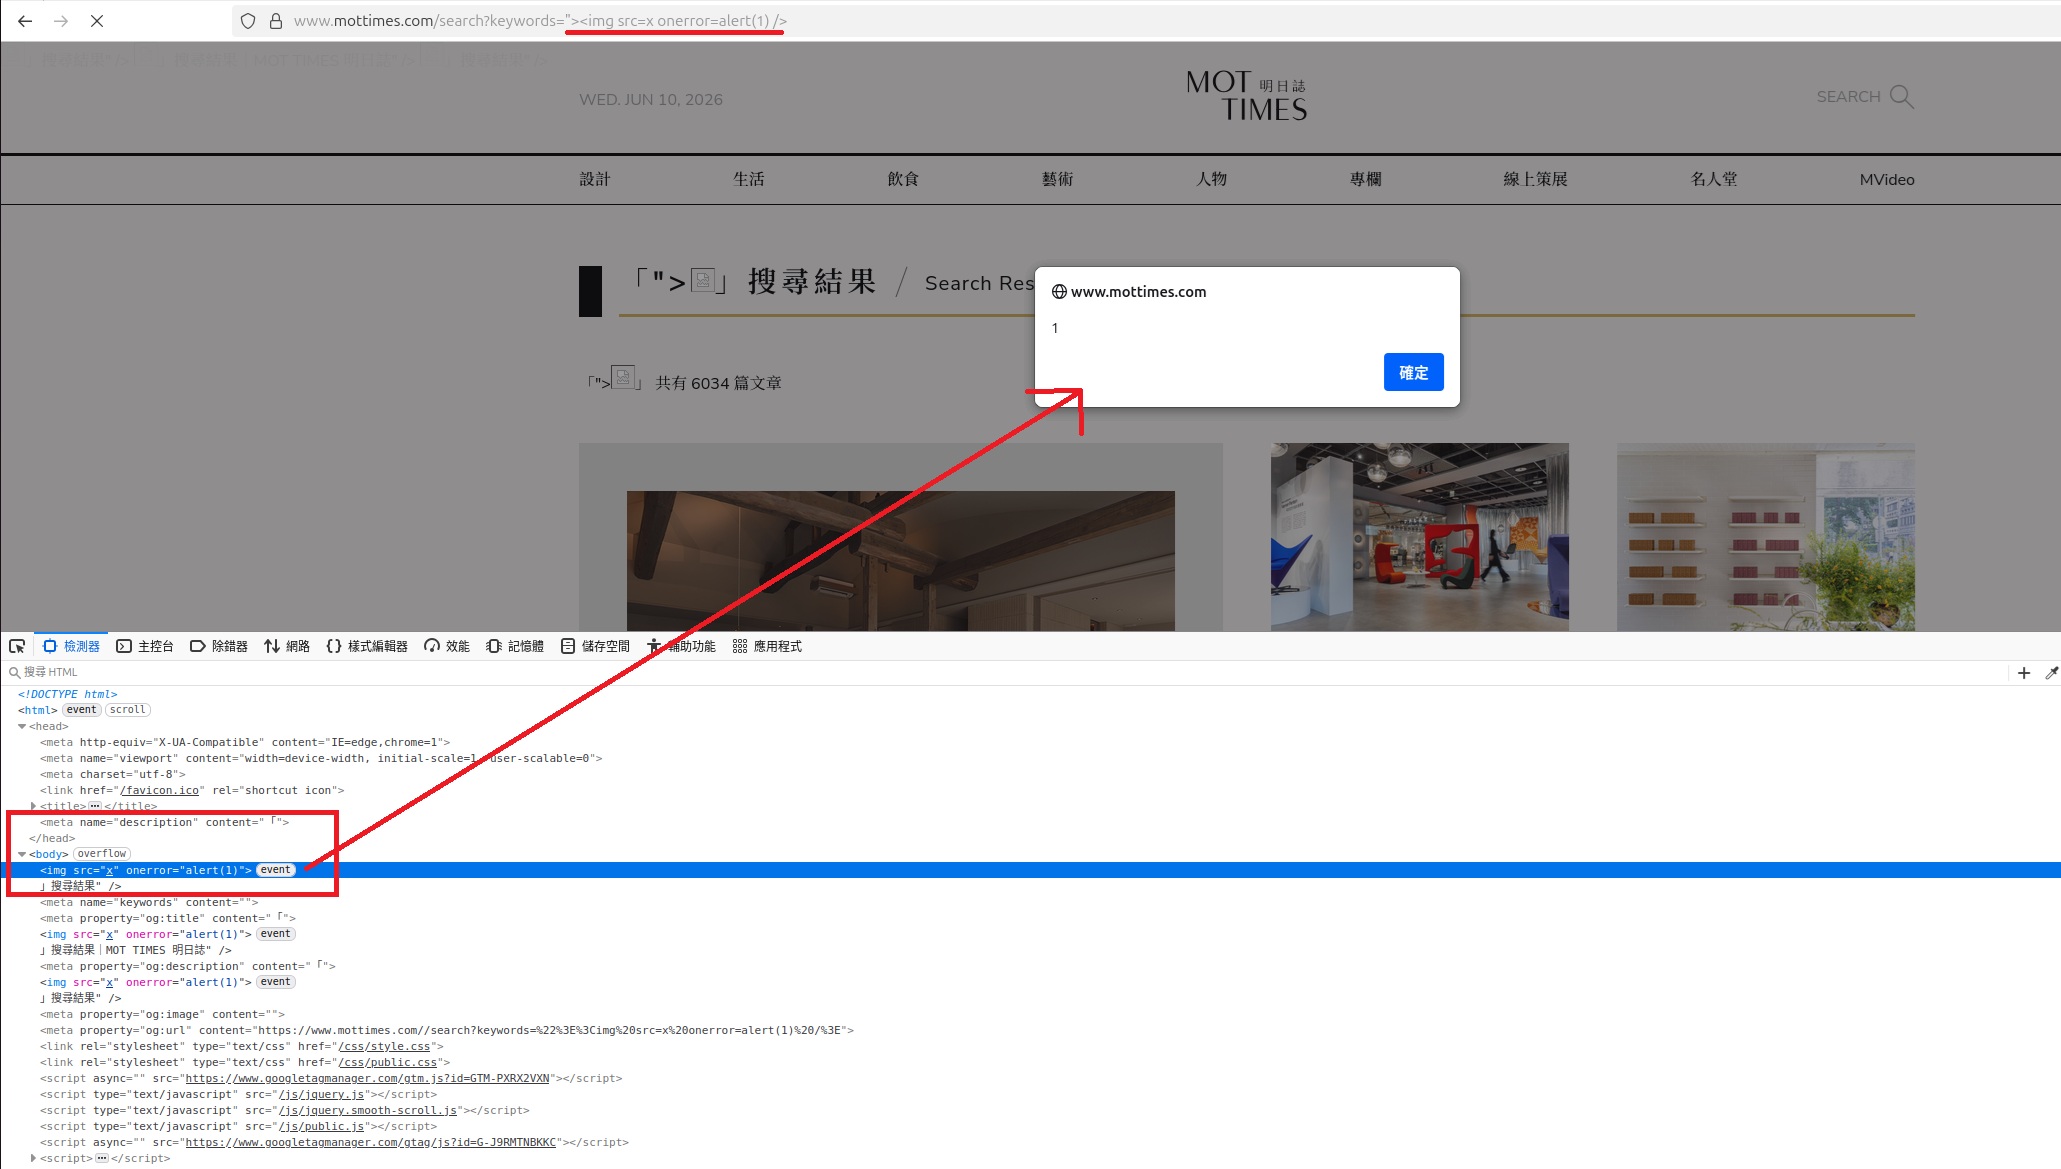The height and width of the screenshot is (1169, 2061).
Task: Open the 專欄 navigation section
Action: point(1365,179)
